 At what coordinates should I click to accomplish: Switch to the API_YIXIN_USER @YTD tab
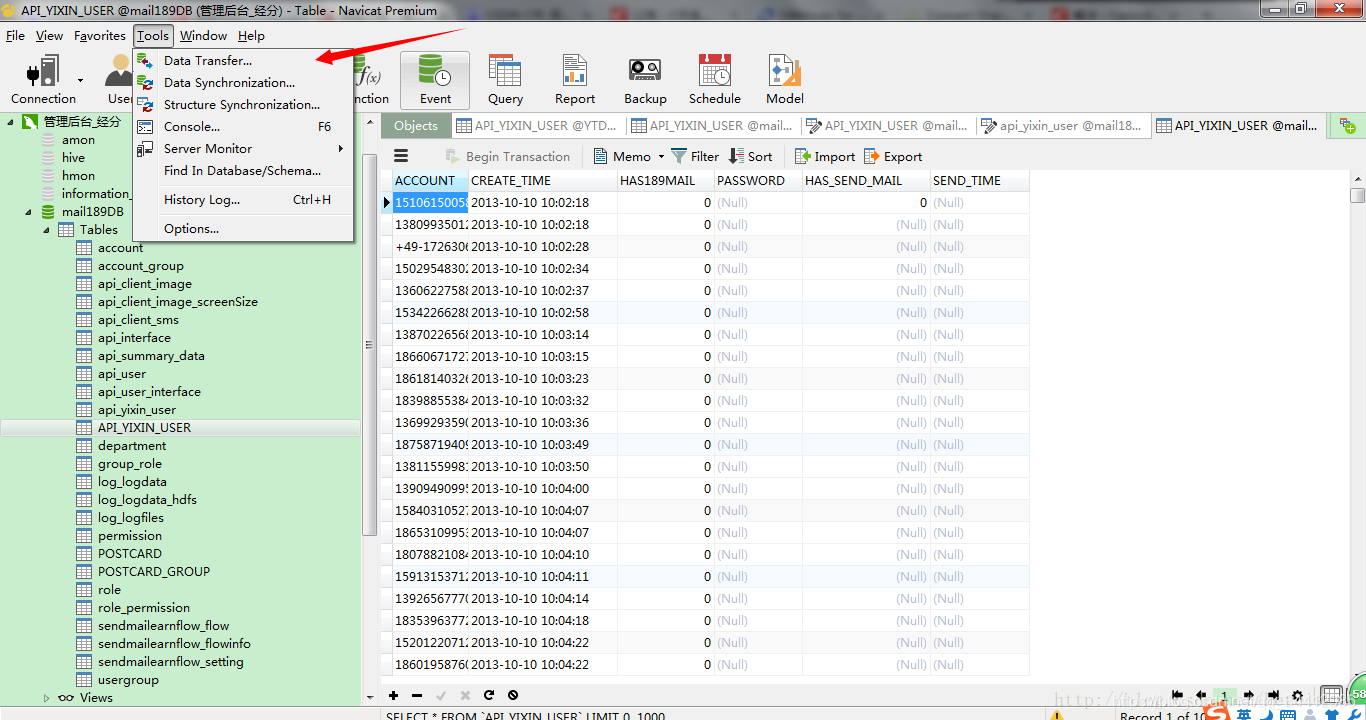click(x=537, y=126)
